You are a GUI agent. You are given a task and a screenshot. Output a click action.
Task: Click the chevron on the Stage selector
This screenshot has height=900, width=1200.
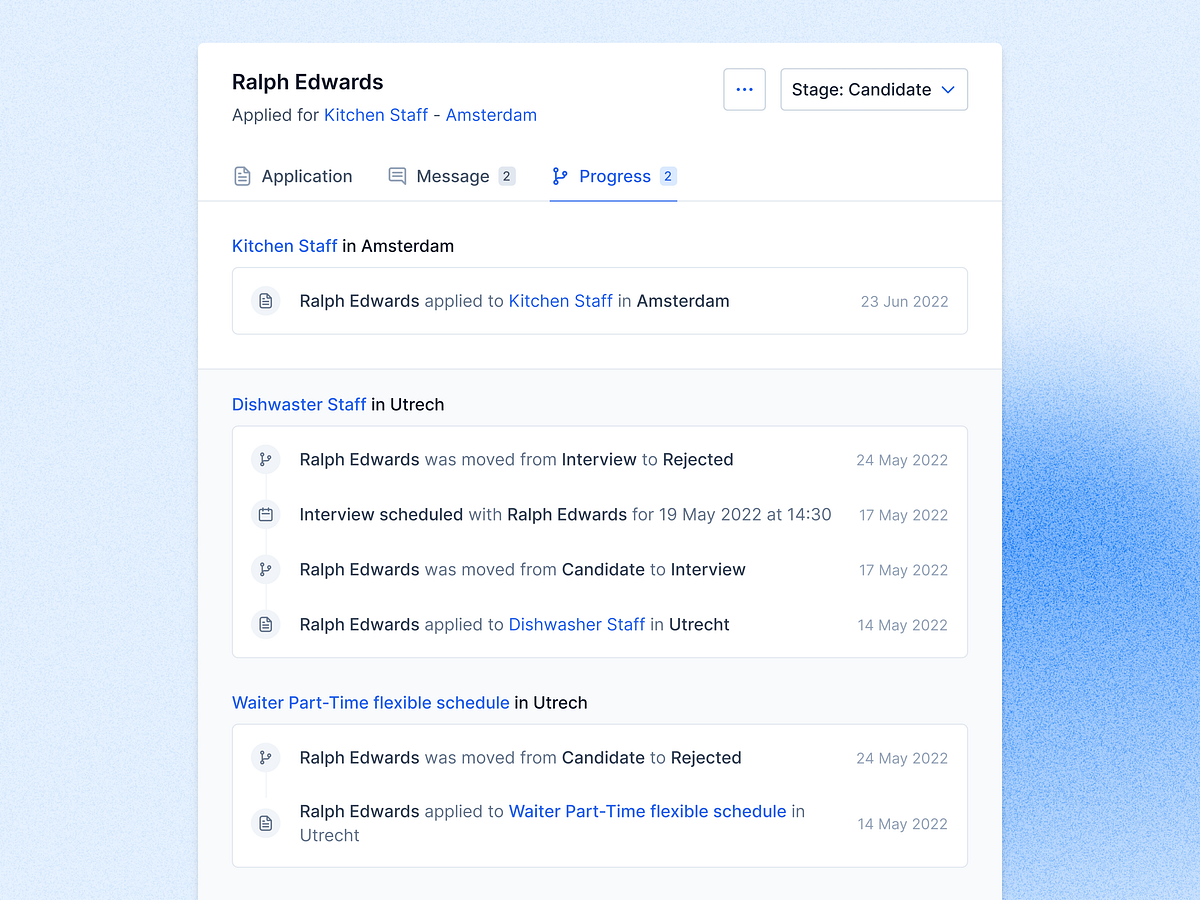click(x=948, y=89)
